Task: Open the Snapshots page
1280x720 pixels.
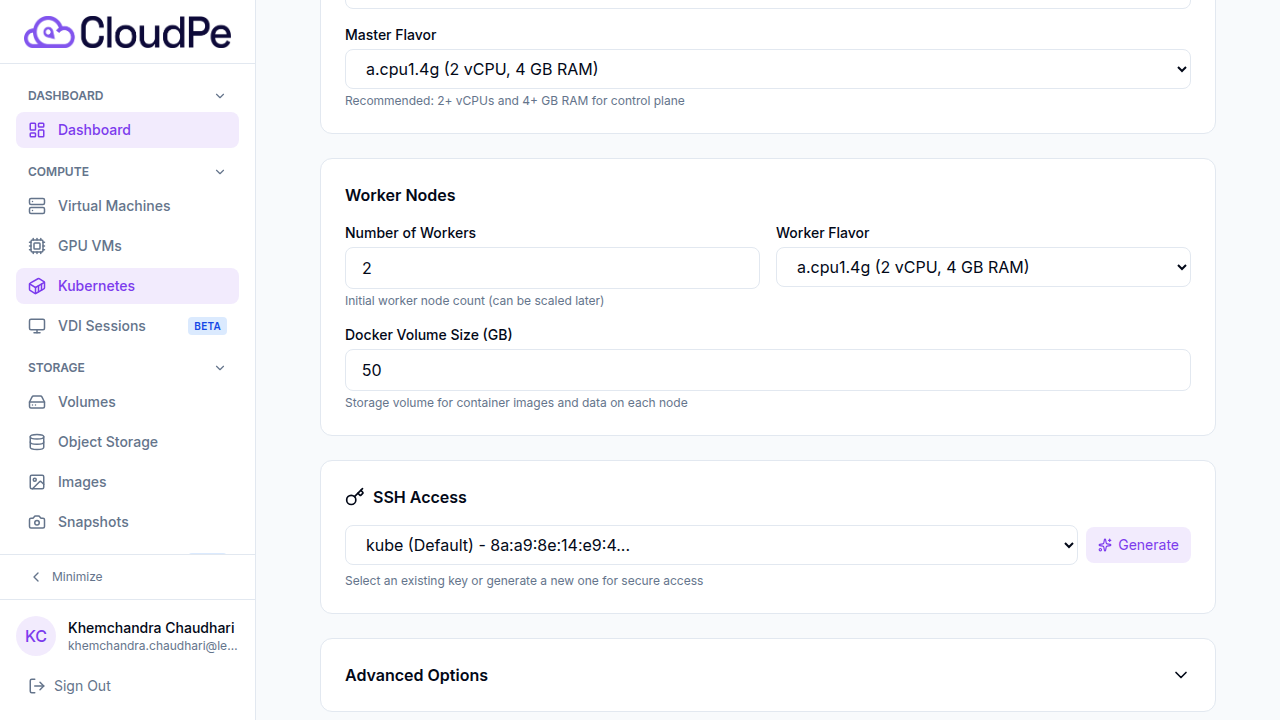Action: pos(127,522)
